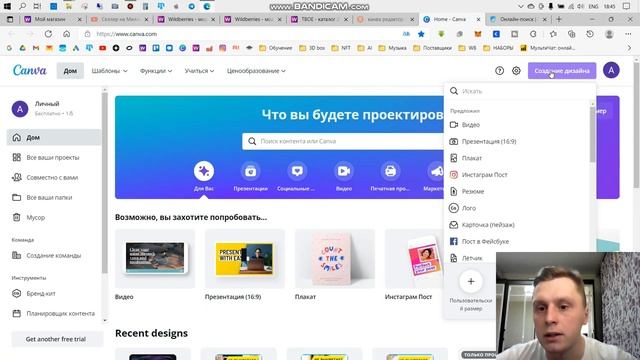Viewport: 640px width, 360px height.
Task: Close the Home - Canva browser tab
Action: (478, 19)
